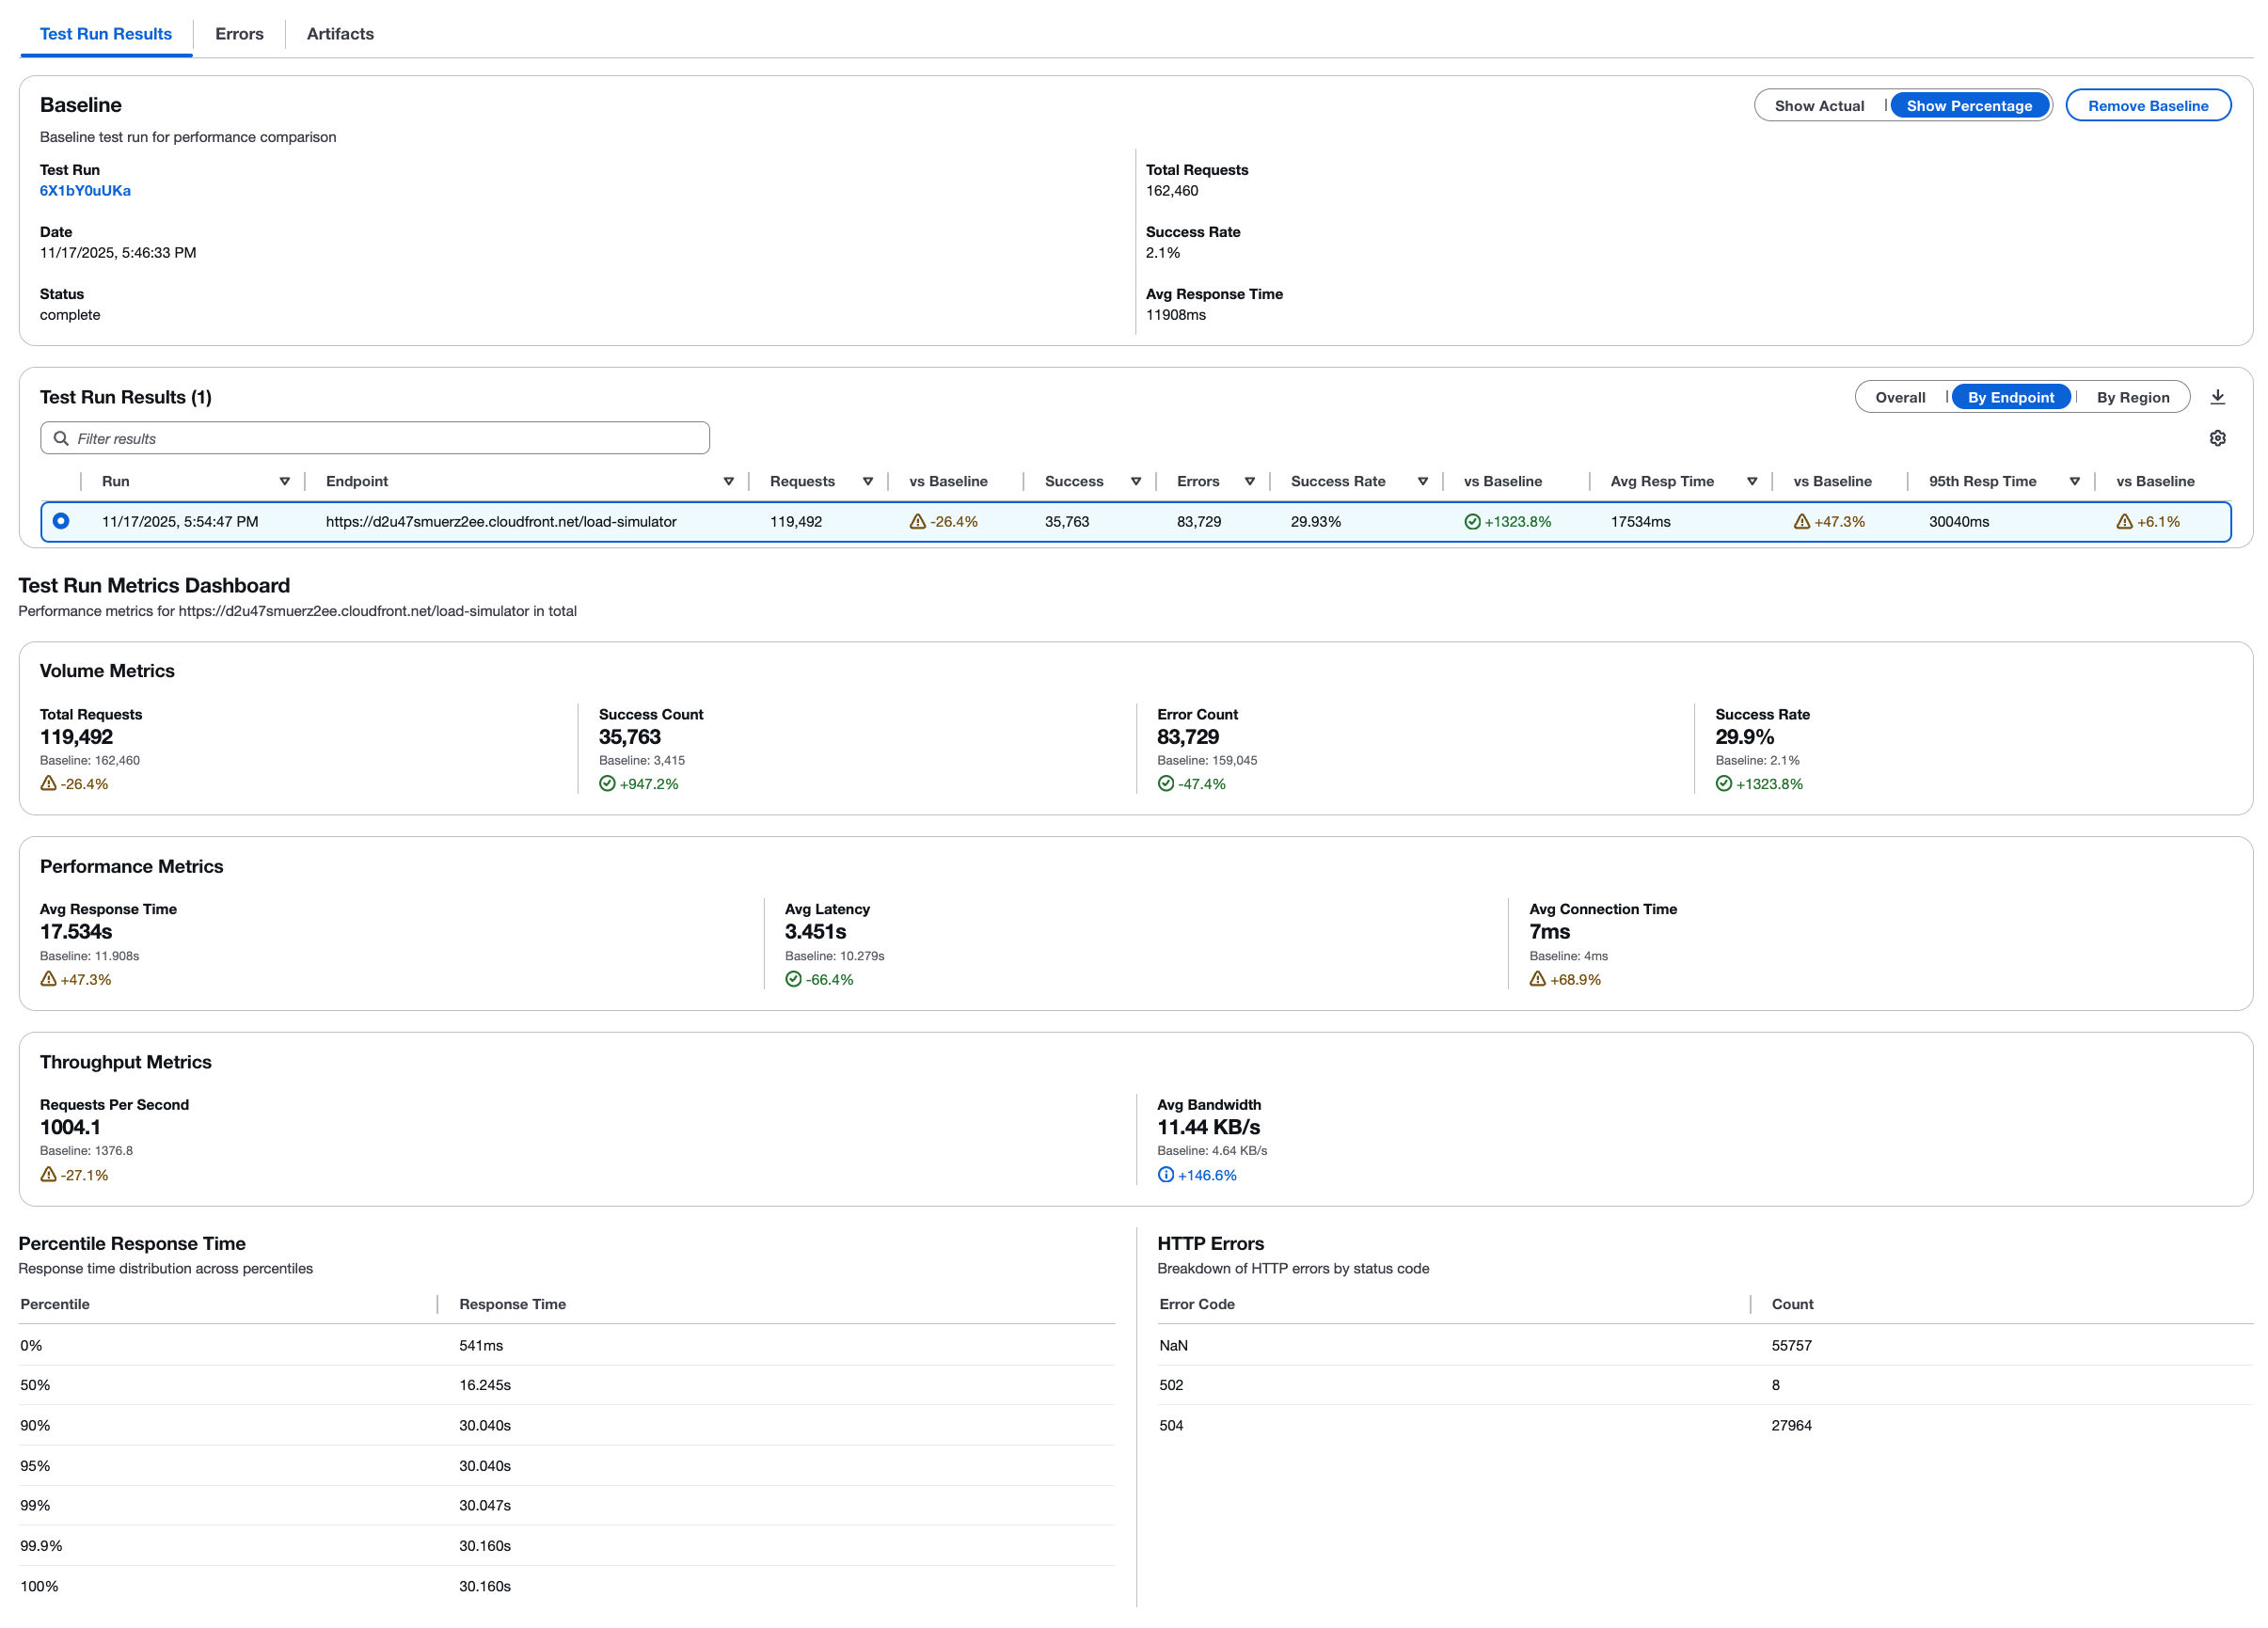The image size is (2268, 1628).
Task: Click the Requests Per Second value 1004.1
Action: click(70, 1127)
